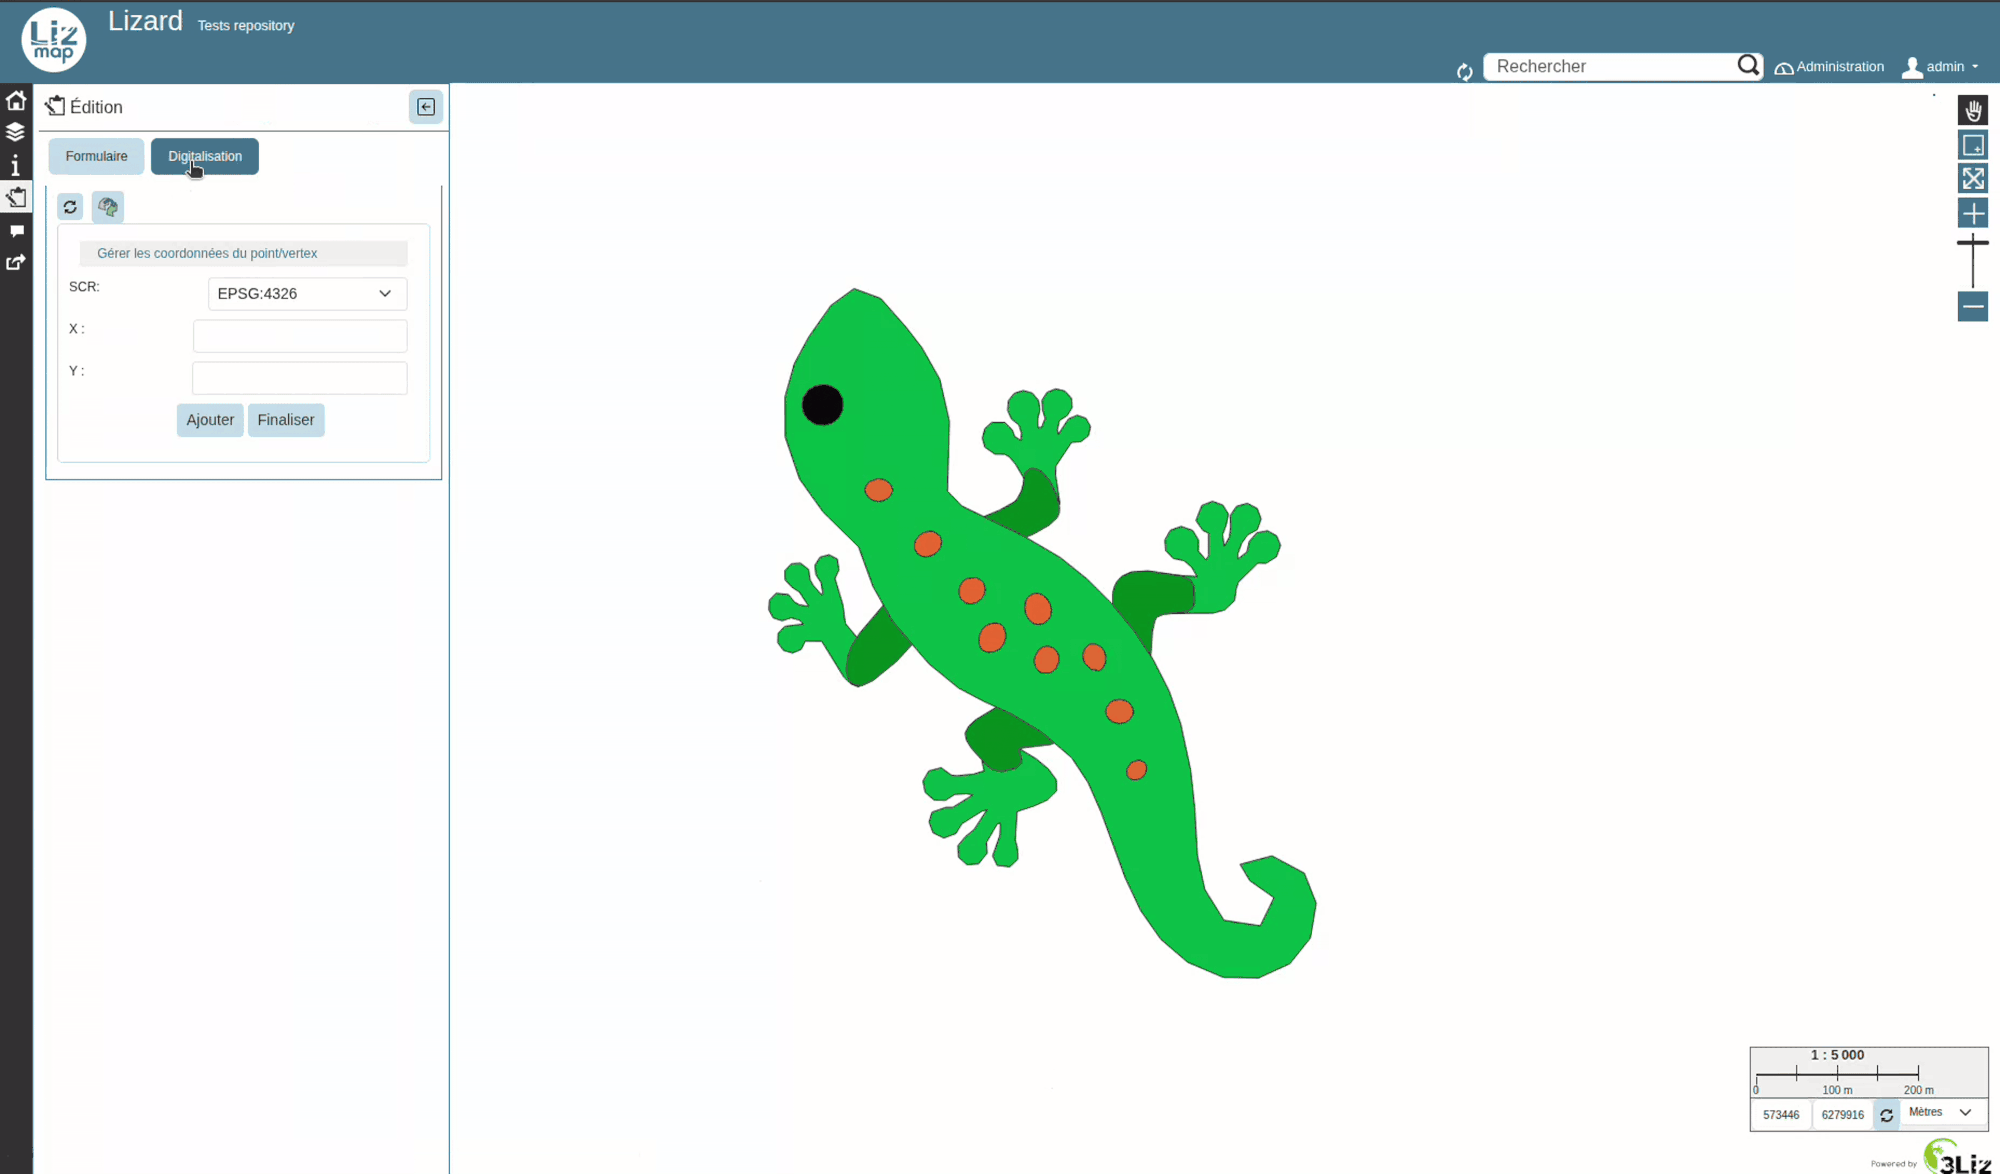
Task: Open the share permalink sidebar icon
Action: (16, 262)
